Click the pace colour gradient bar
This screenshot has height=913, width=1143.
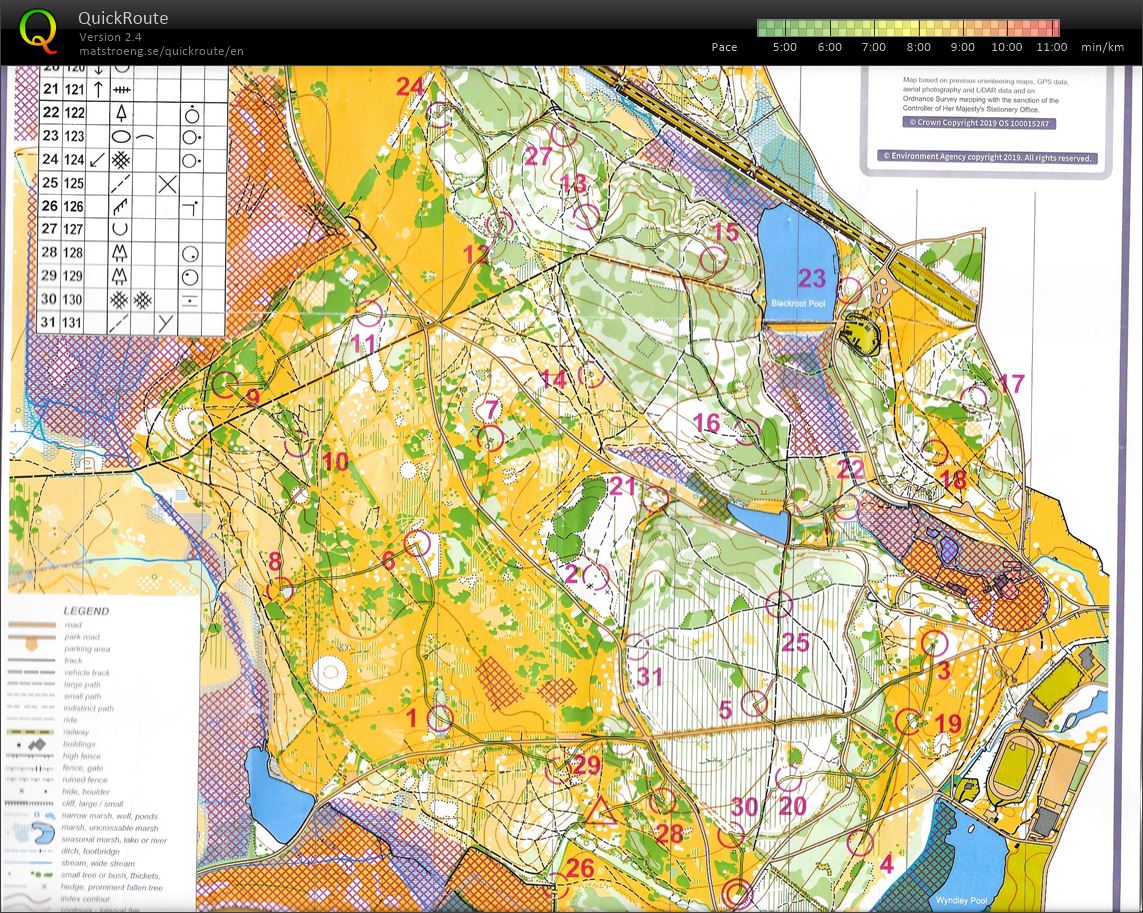click(x=908, y=28)
